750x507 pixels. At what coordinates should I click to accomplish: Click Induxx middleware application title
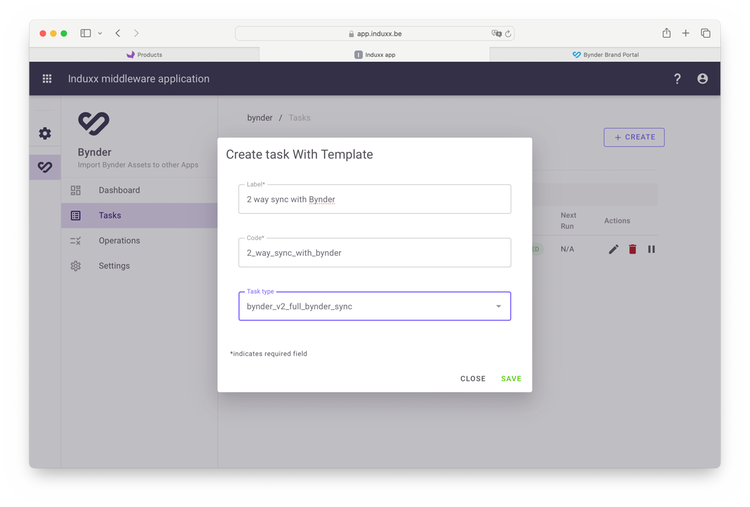tap(139, 79)
